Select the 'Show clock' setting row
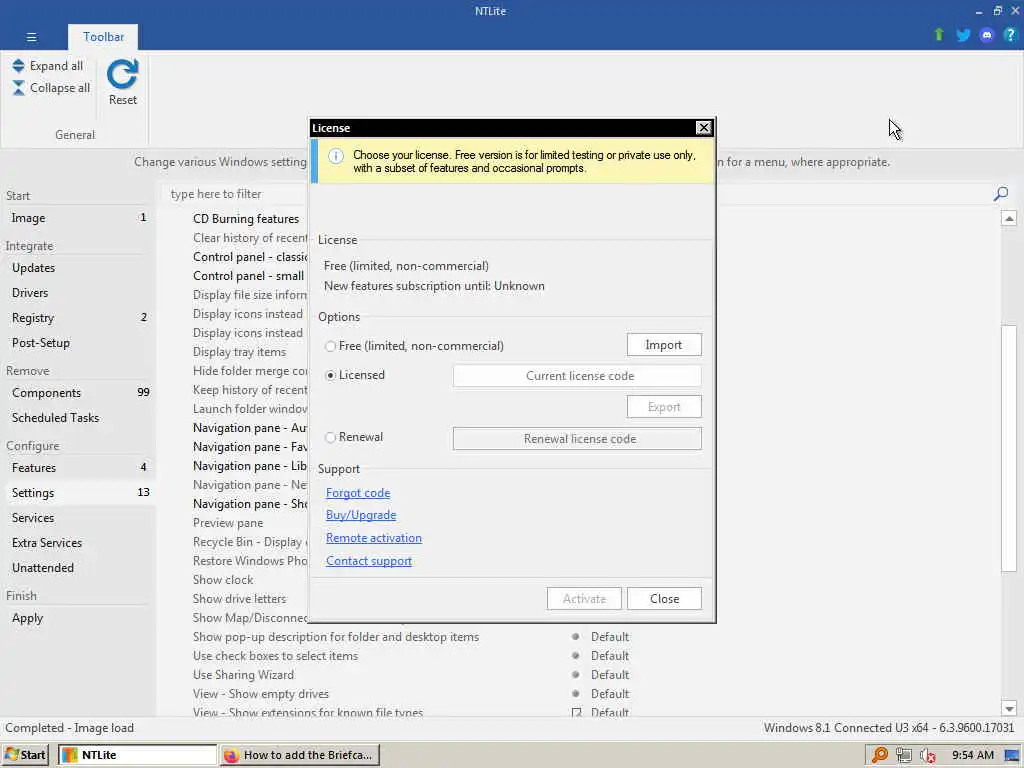Image resolution: width=1024 pixels, height=768 pixels. tap(223, 580)
